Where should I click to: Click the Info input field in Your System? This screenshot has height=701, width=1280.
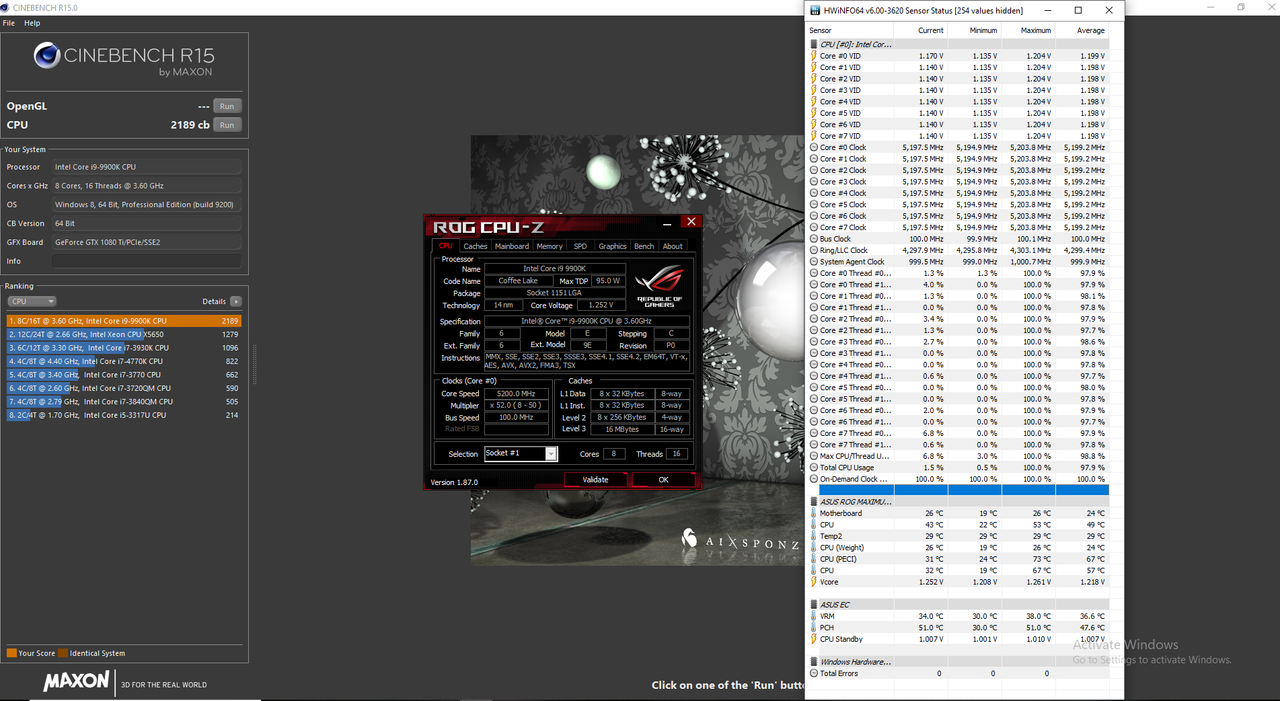tap(146, 261)
